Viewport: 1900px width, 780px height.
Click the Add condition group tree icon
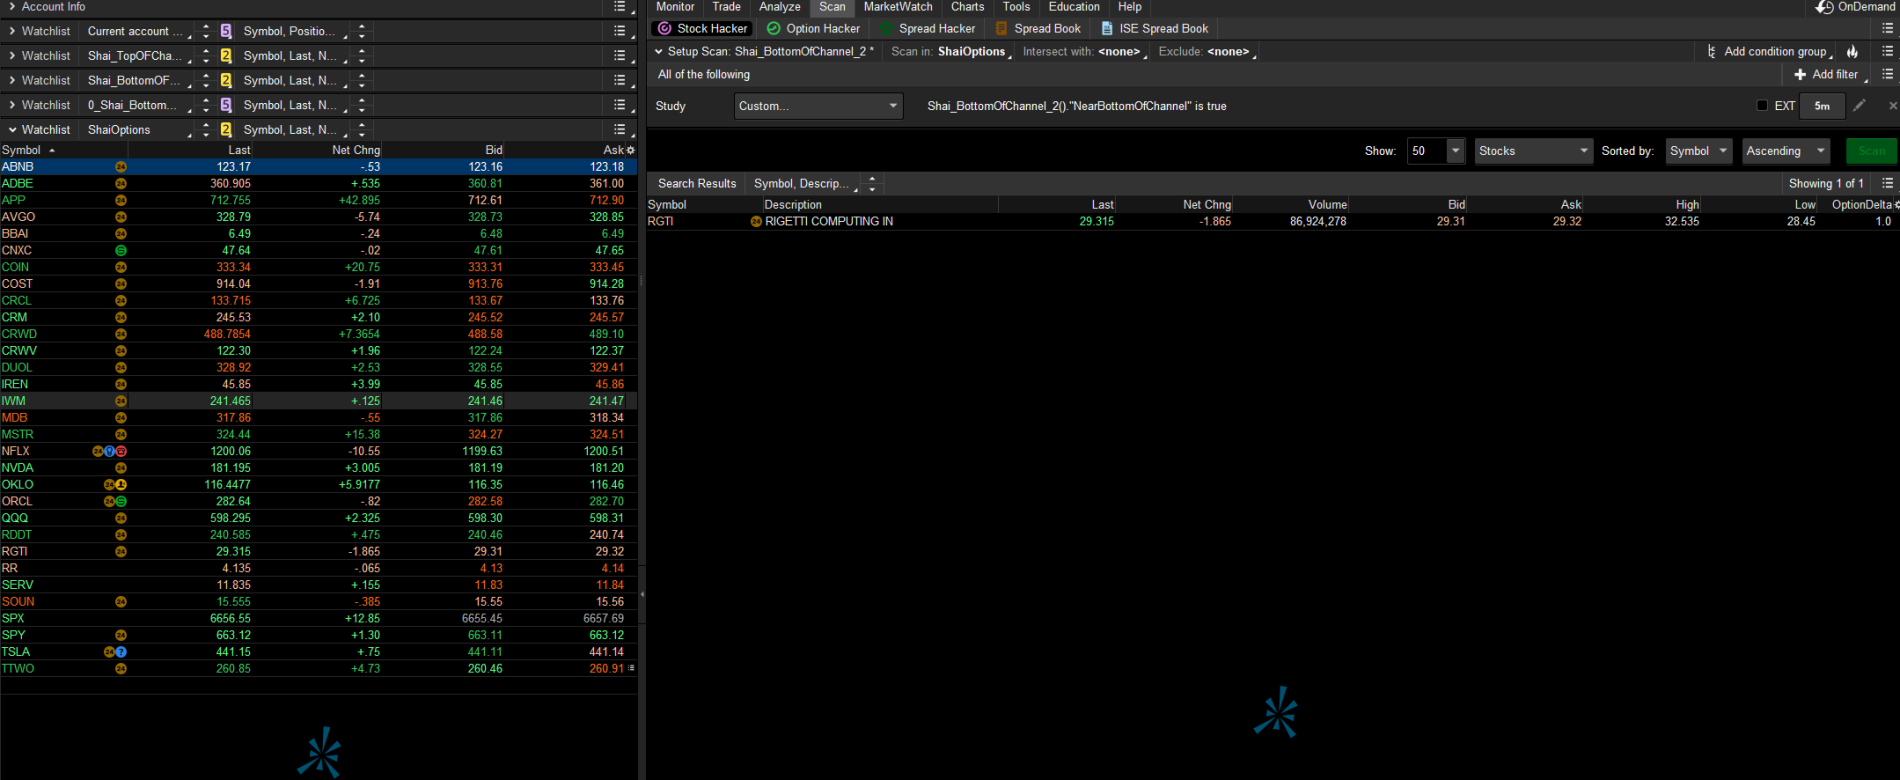1712,52
